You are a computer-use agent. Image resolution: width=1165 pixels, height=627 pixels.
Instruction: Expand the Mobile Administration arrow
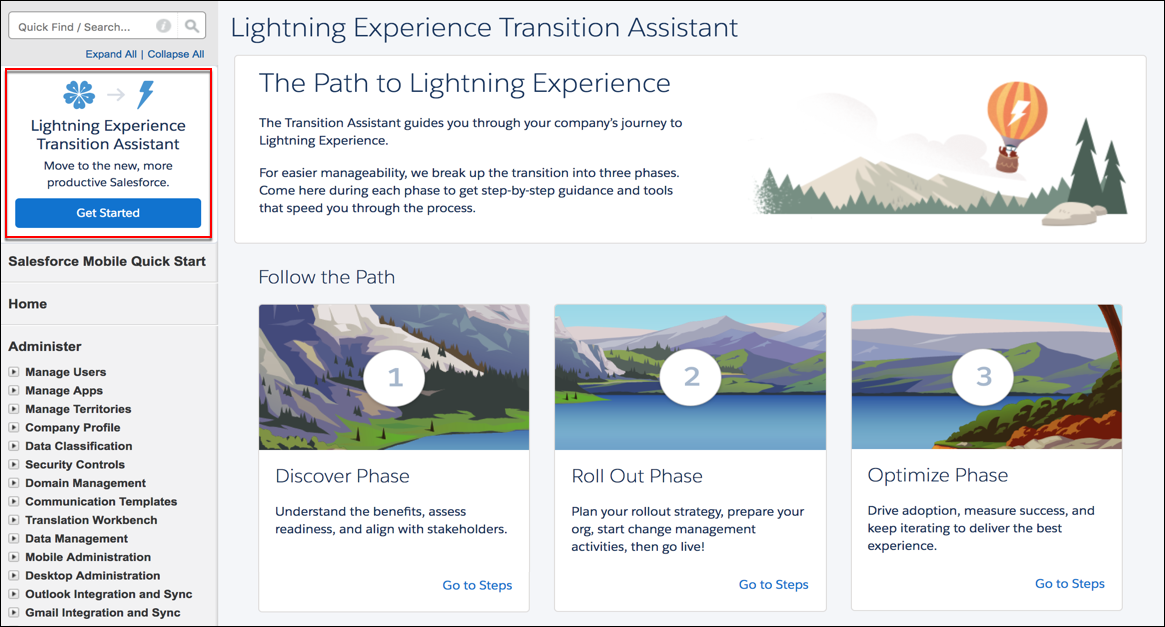pos(13,557)
